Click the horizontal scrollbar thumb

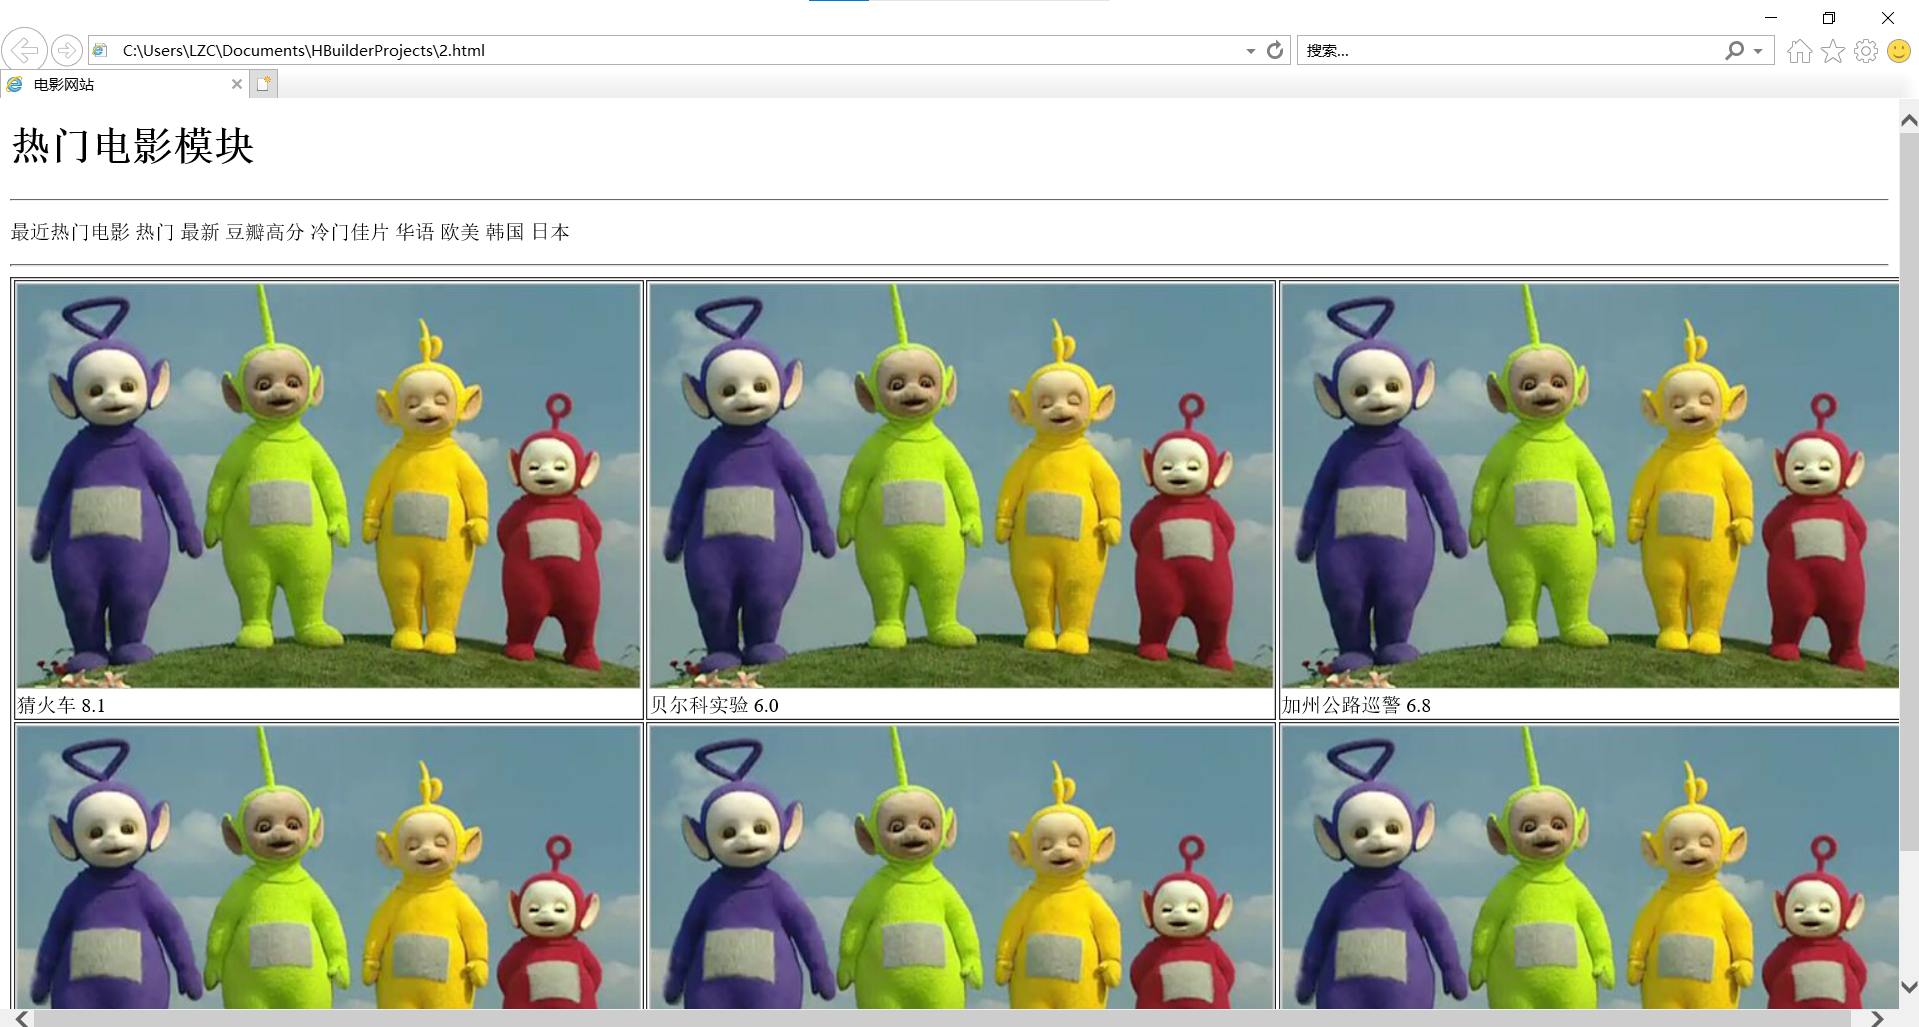942,1018
